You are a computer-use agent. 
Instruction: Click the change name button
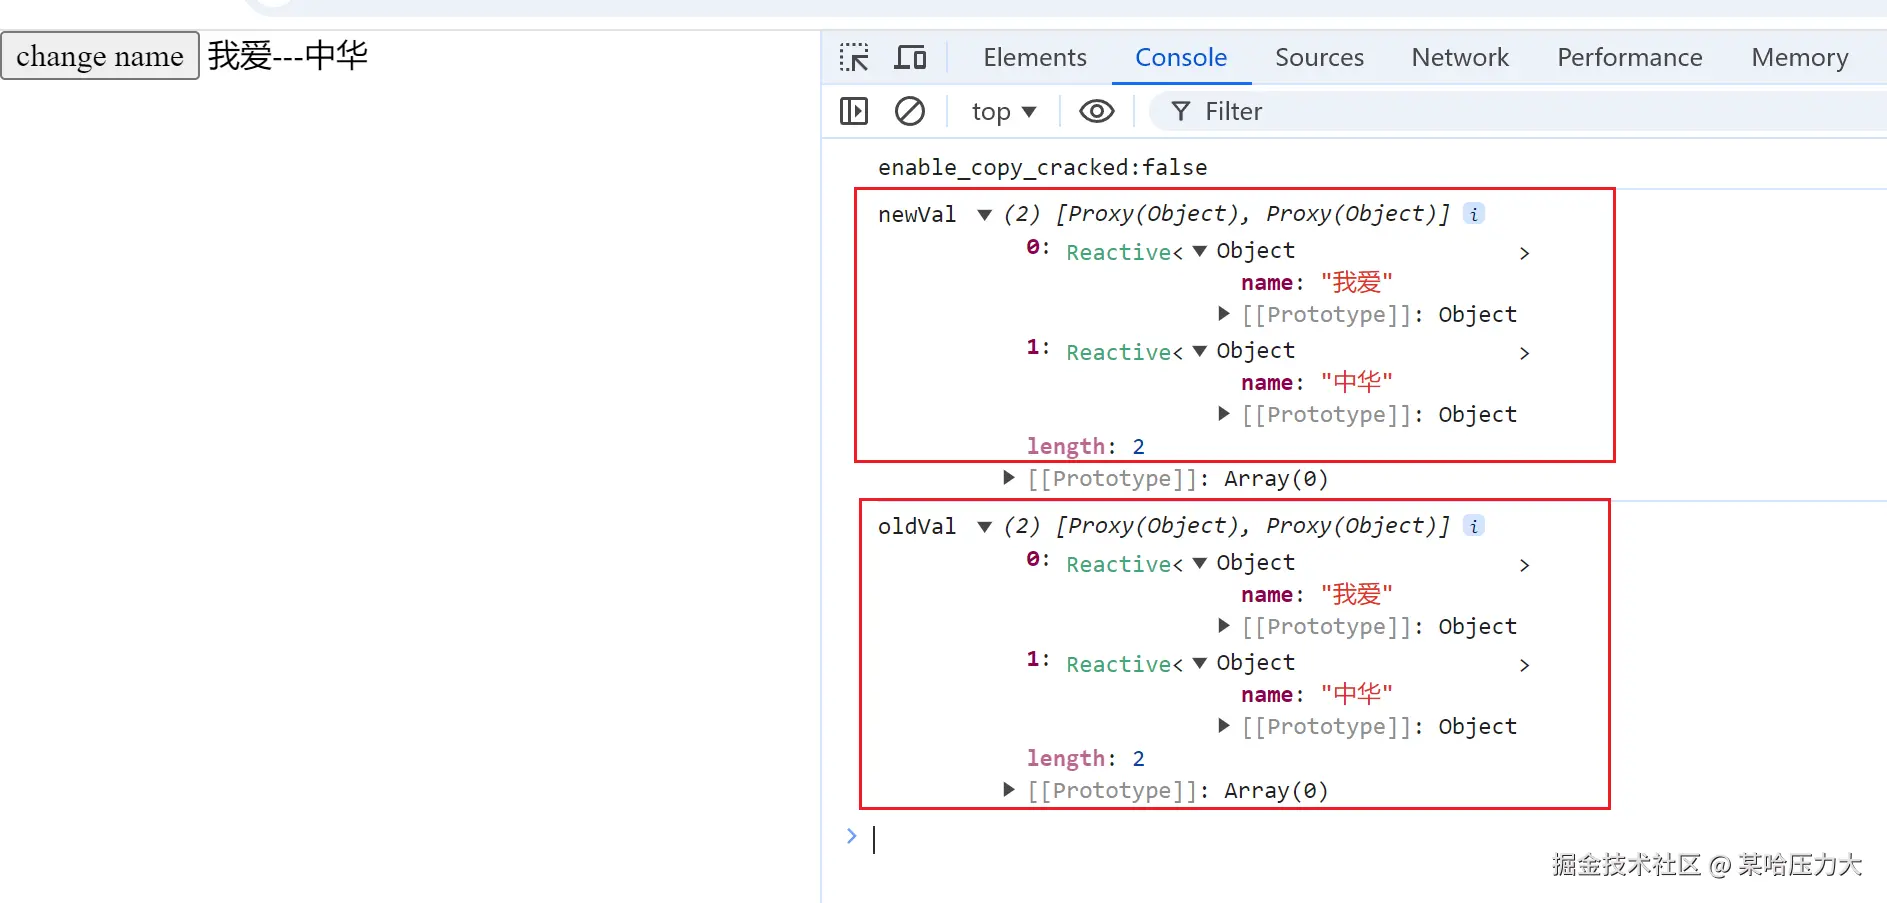point(100,56)
